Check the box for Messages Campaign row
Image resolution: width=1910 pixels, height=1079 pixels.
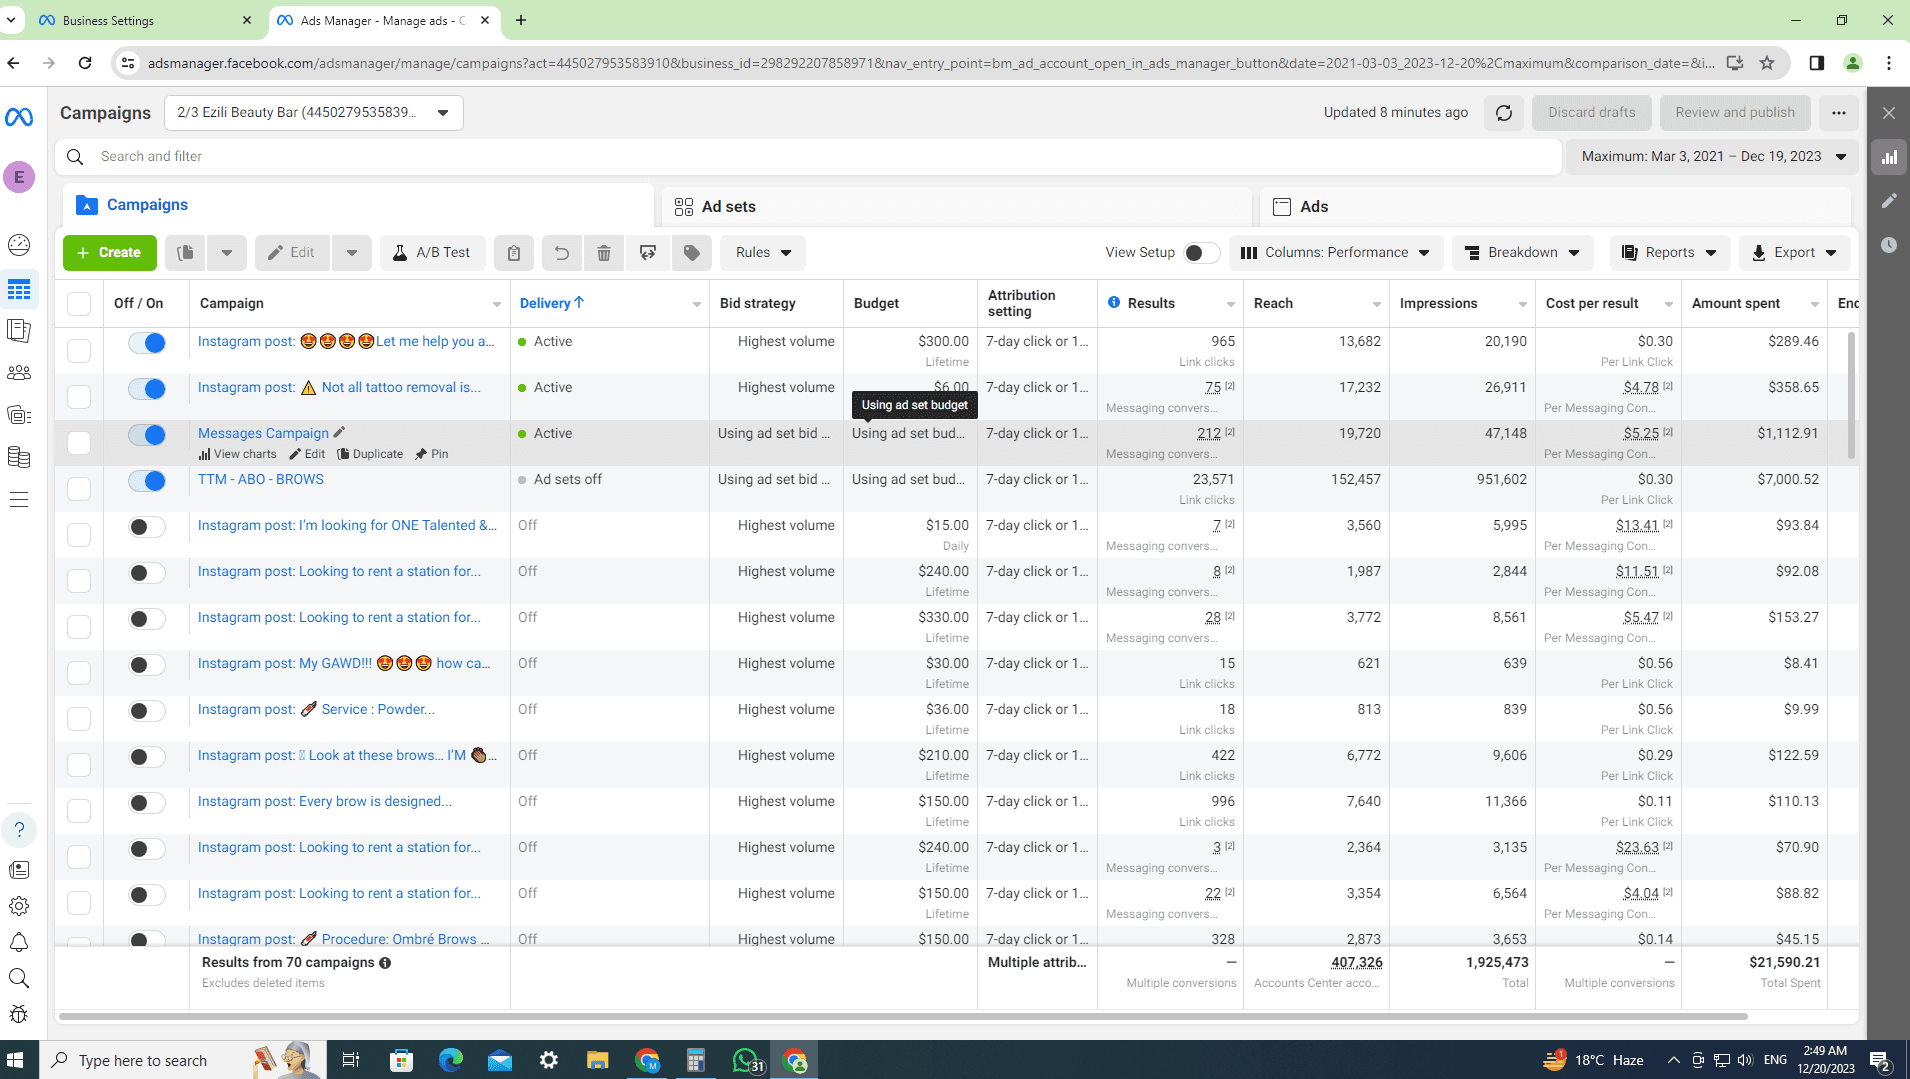point(79,442)
